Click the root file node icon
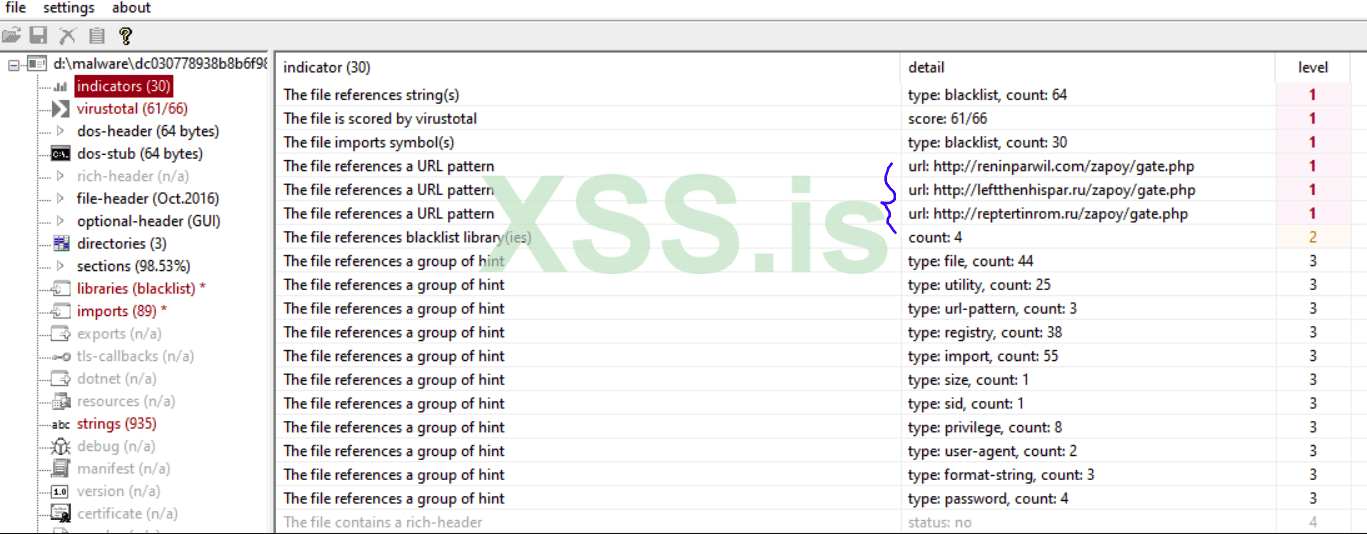 pos(37,64)
